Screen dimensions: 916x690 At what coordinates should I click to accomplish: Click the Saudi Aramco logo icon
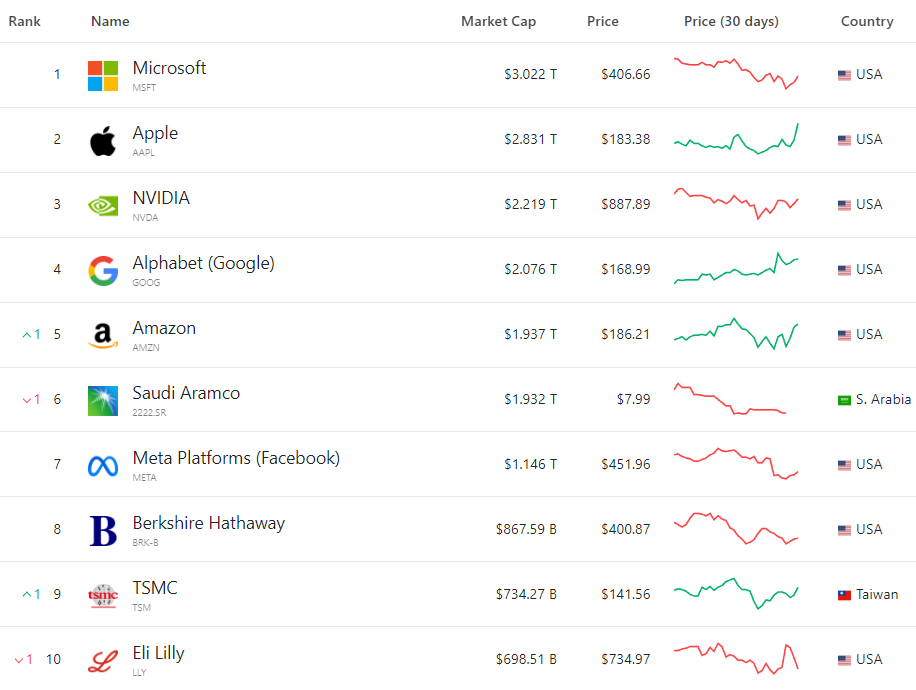point(103,401)
